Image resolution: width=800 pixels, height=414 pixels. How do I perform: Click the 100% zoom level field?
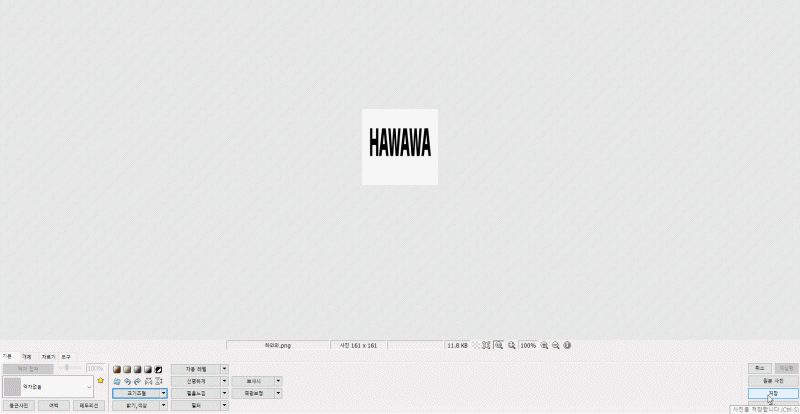[x=528, y=346]
